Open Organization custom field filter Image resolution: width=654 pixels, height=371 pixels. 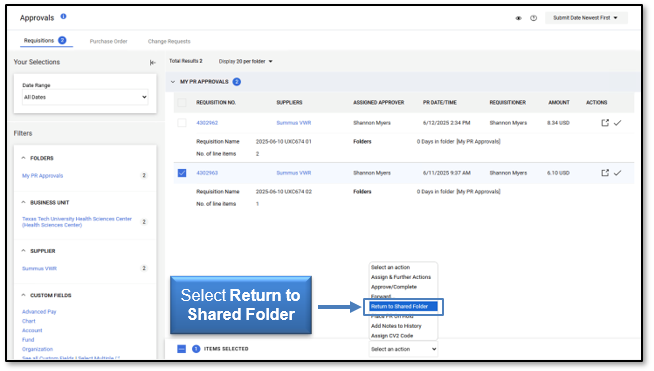[x=38, y=349]
